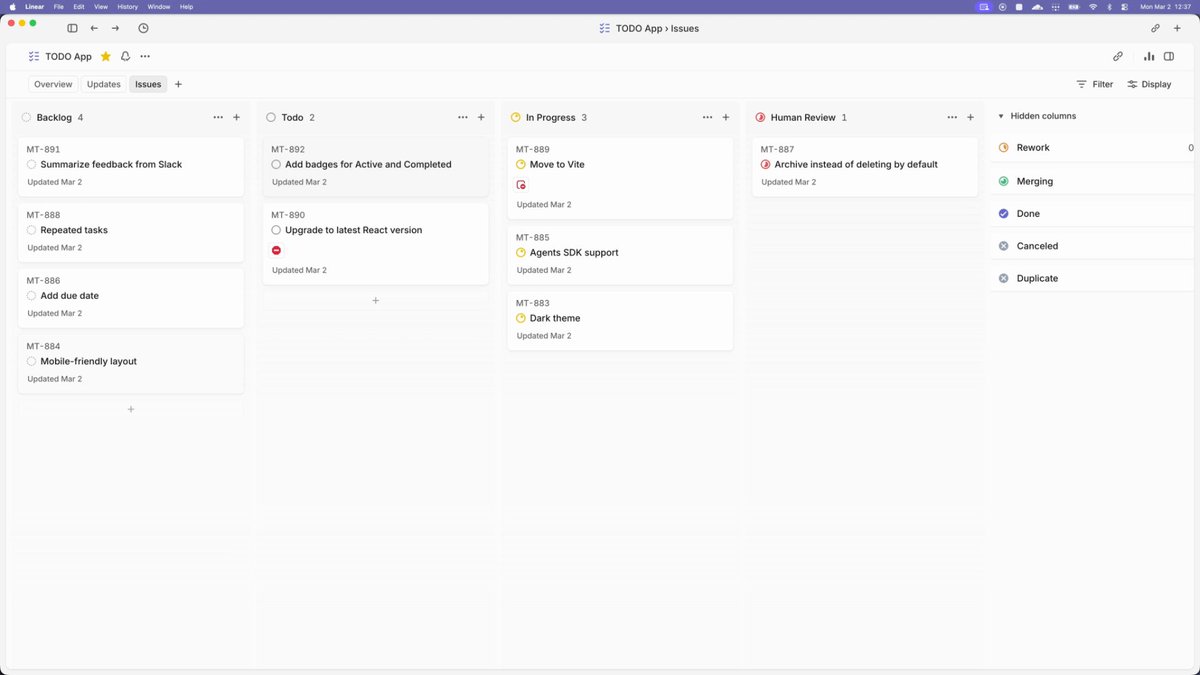Open Backlog column more options menu
1200x675 pixels.
(218, 117)
